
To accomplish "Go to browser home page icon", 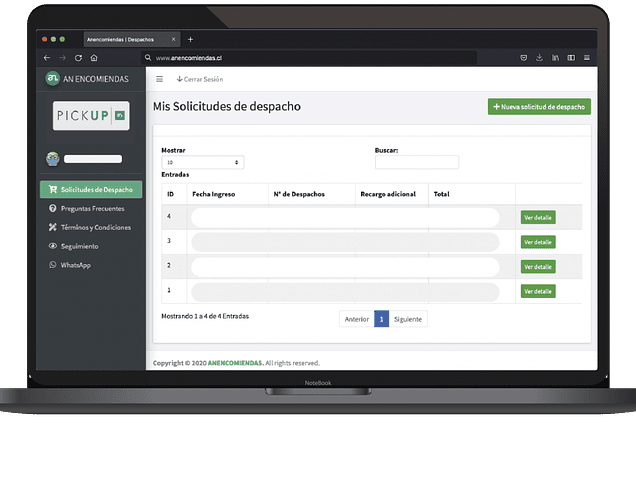I will pos(94,58).
